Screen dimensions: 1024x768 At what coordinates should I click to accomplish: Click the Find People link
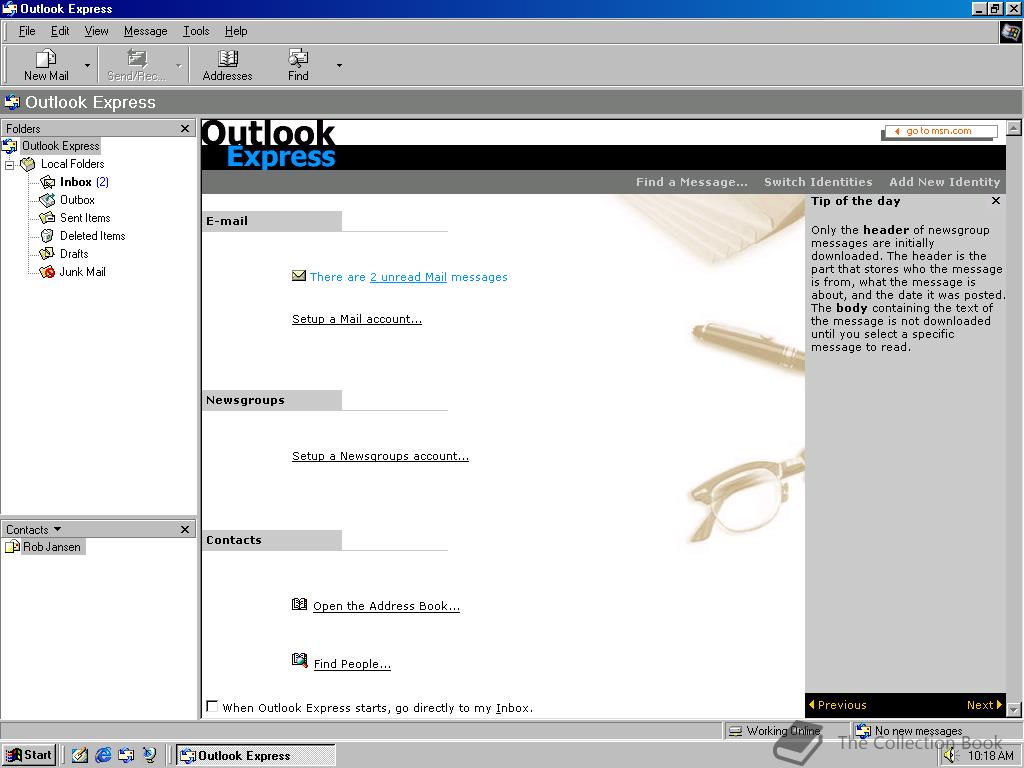(352, 664)
